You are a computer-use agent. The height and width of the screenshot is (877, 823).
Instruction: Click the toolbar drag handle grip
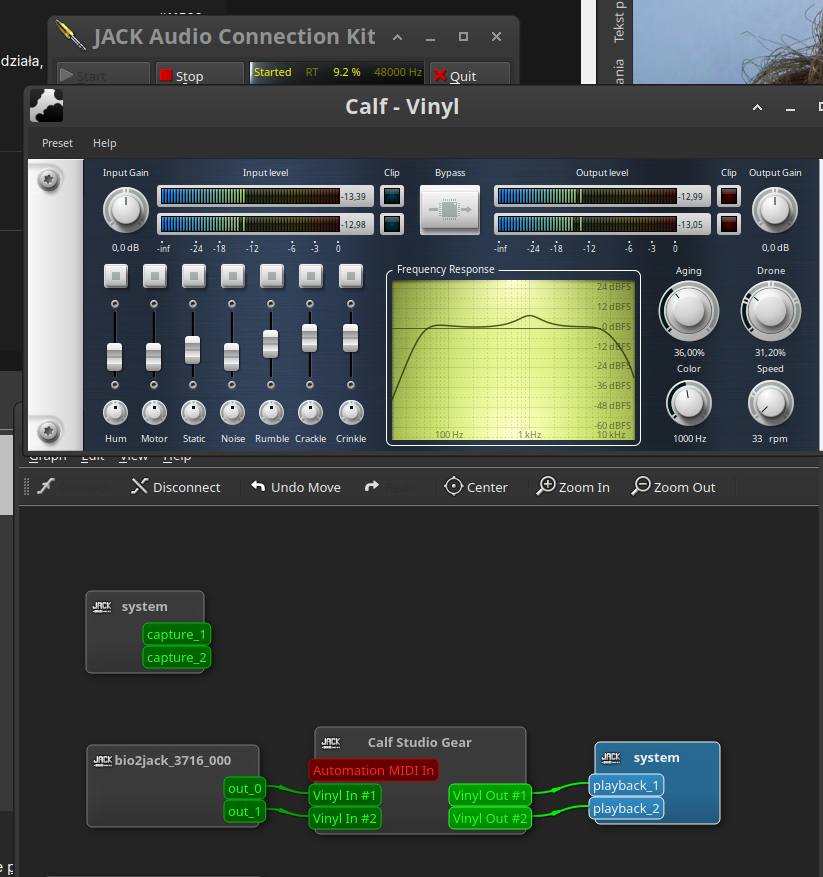26,487
